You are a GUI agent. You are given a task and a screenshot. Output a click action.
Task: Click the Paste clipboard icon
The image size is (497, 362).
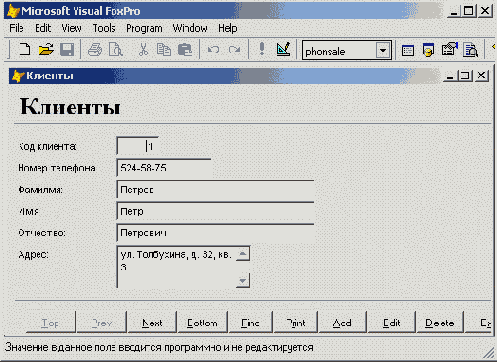(184, 50)
